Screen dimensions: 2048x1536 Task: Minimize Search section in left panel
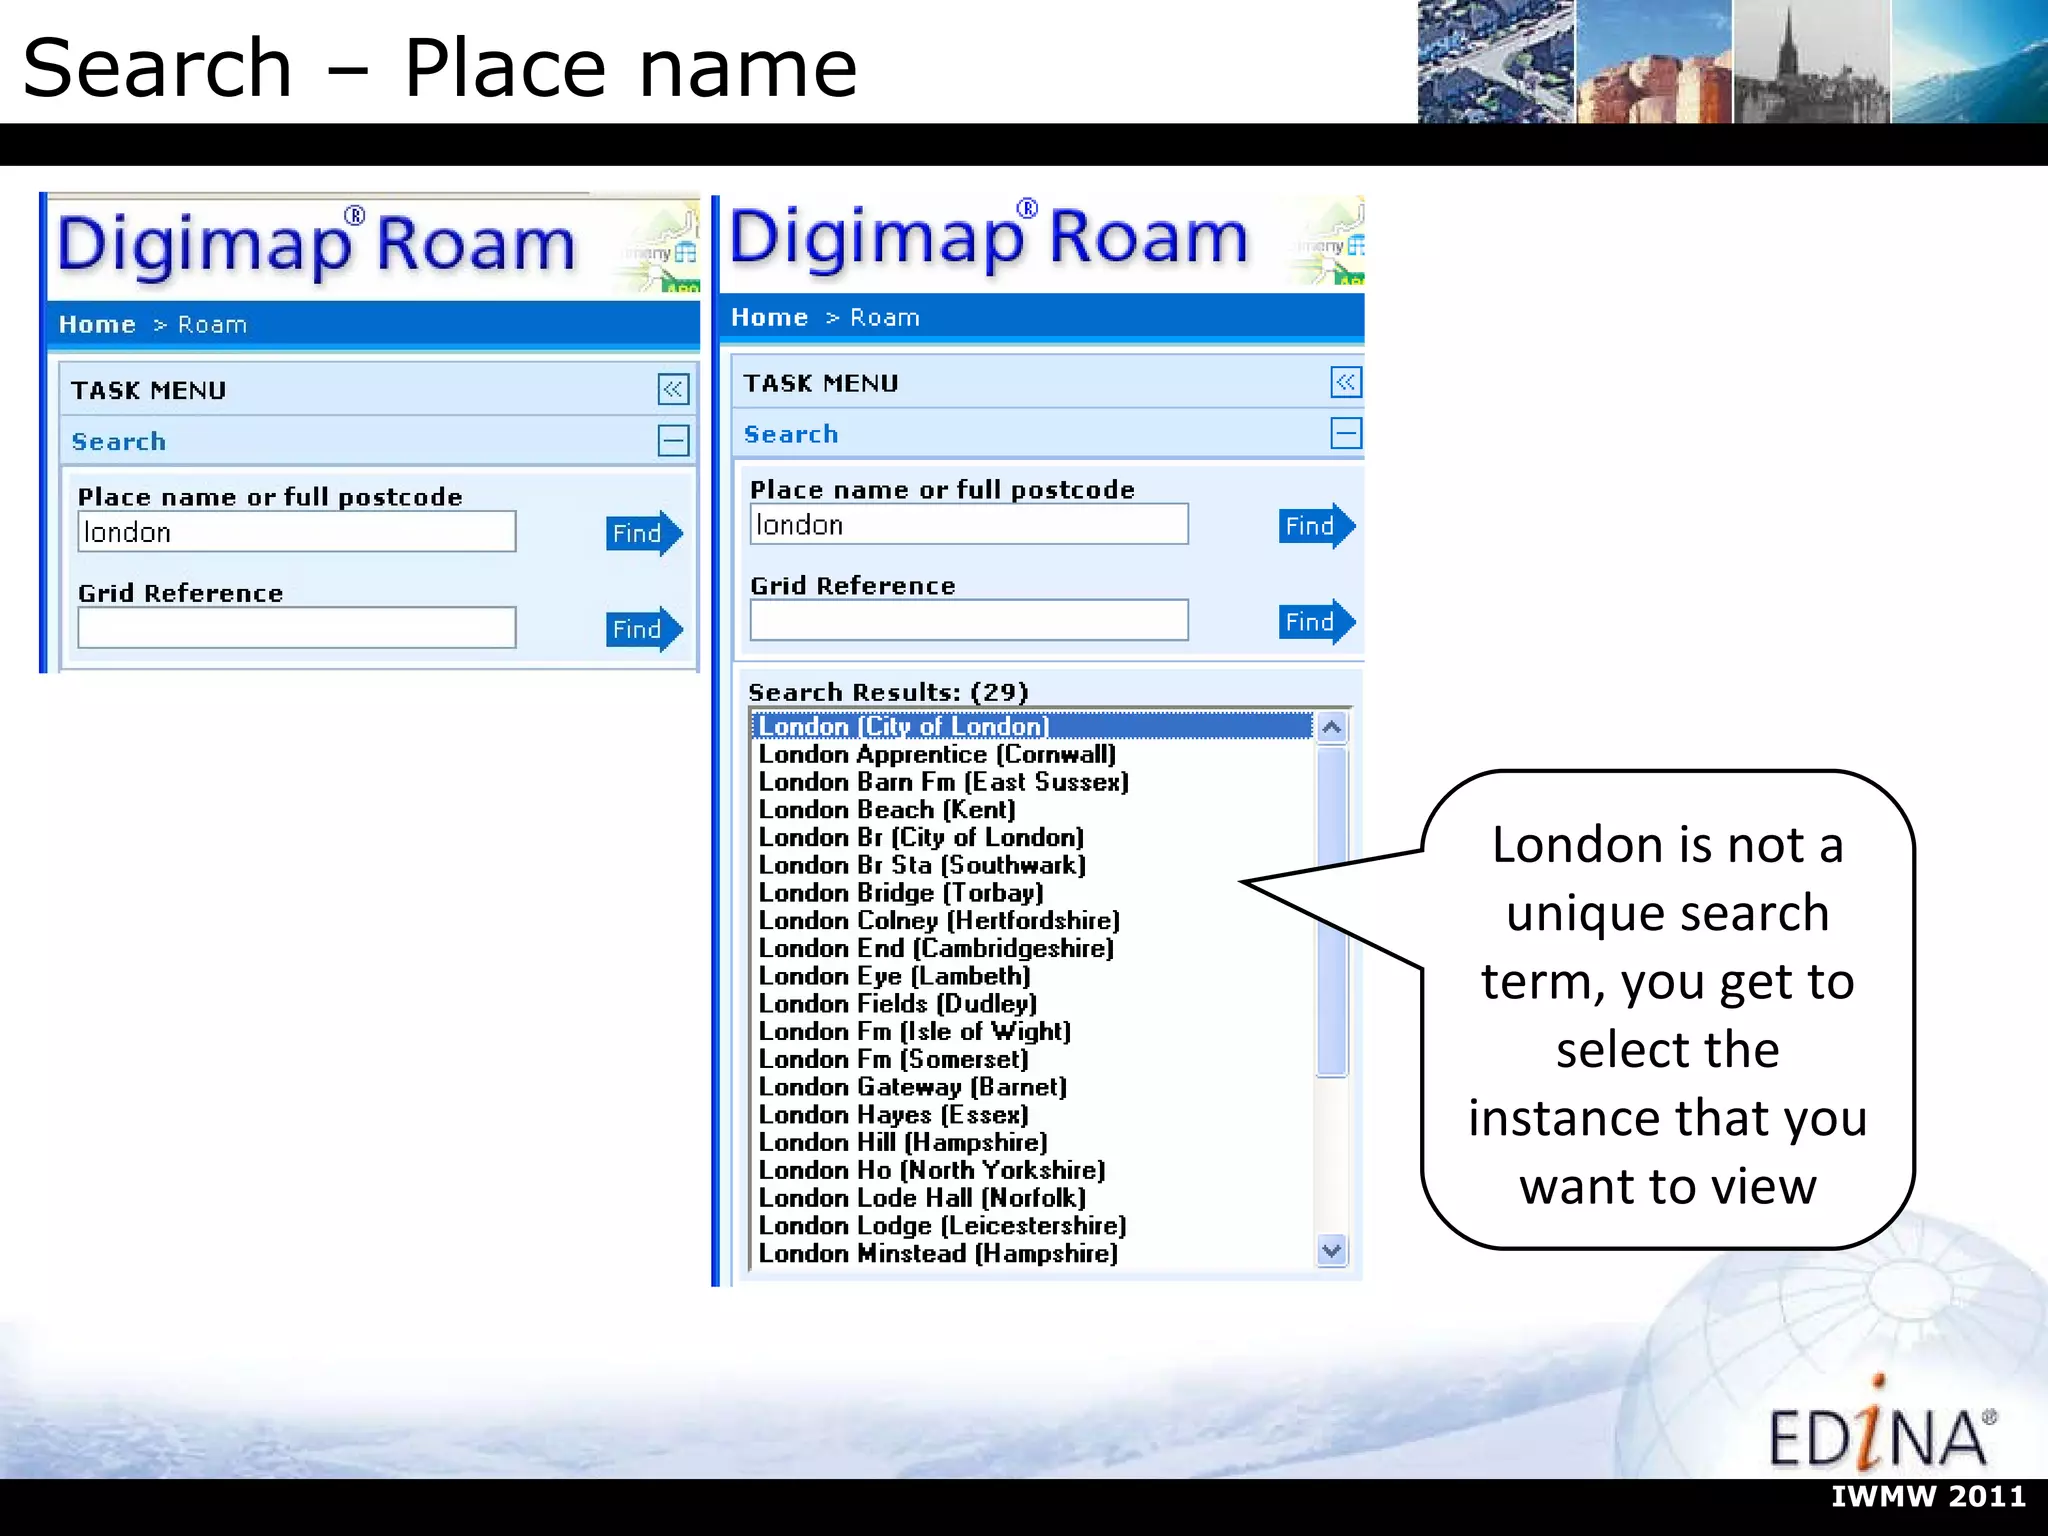click(x=673, y=440)
